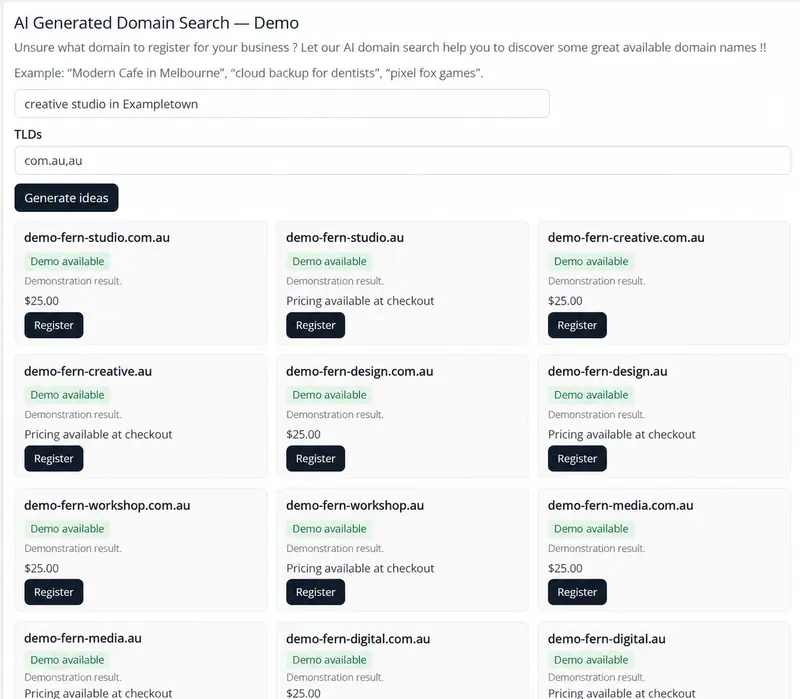Select the demo-fern-creative.com.au domain name
The width and height of the screenshot is (800, 699).
pos(626,237)
